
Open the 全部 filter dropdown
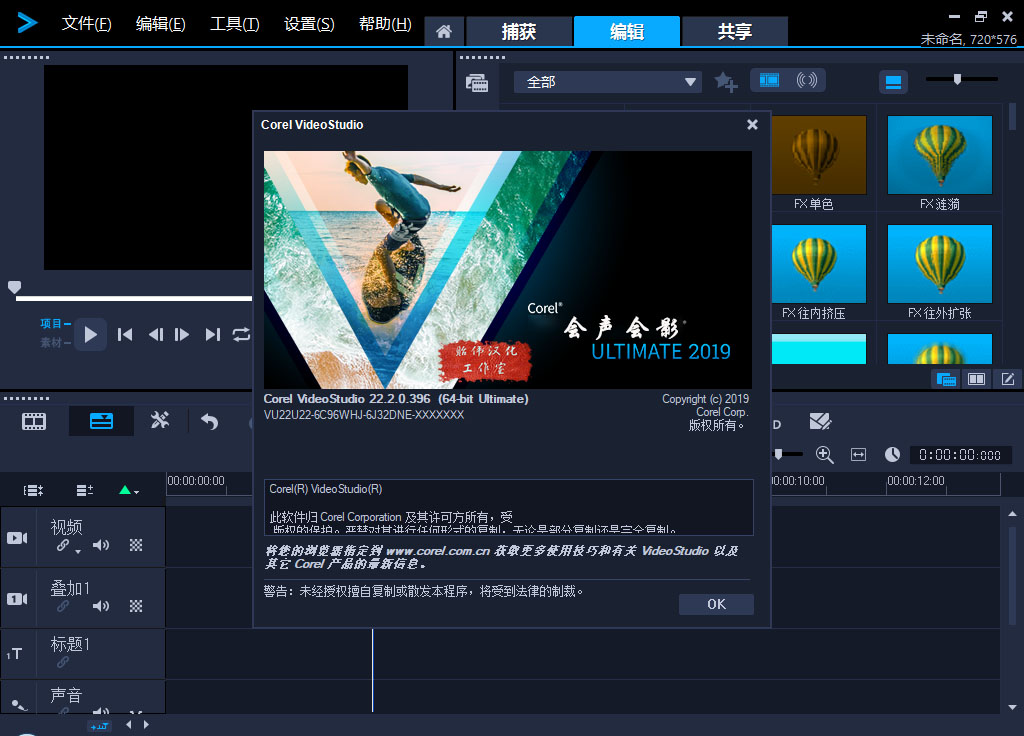pos(607,82)
